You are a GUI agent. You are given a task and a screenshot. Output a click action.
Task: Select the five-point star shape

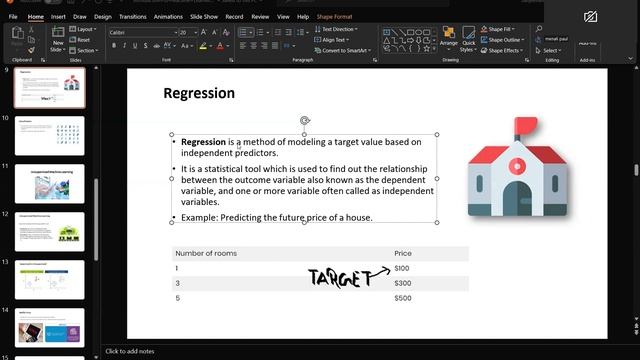427,49
